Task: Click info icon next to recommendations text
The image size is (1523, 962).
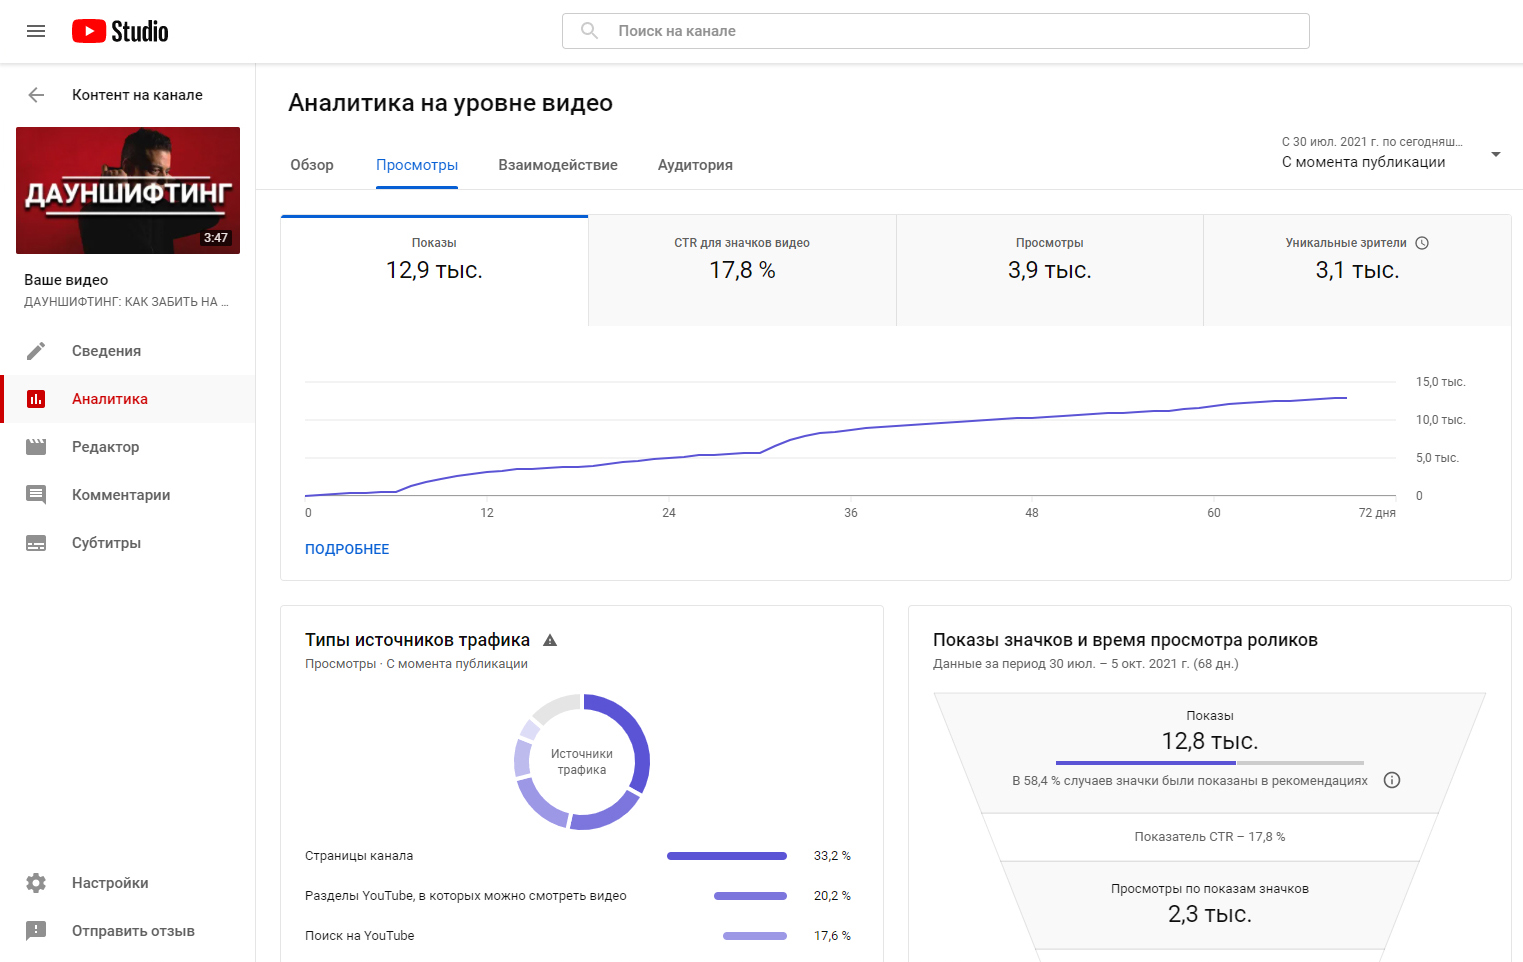Action: 1392,780
